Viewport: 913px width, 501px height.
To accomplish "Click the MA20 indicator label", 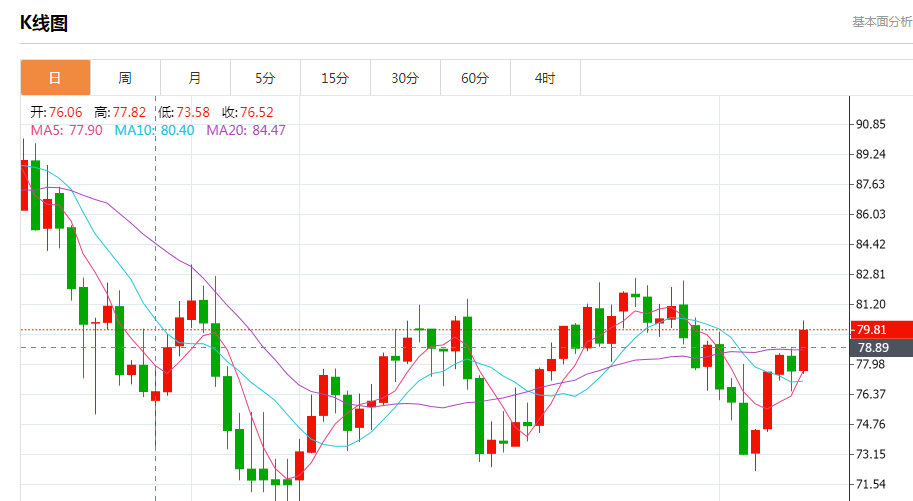I will coord(246,130).
